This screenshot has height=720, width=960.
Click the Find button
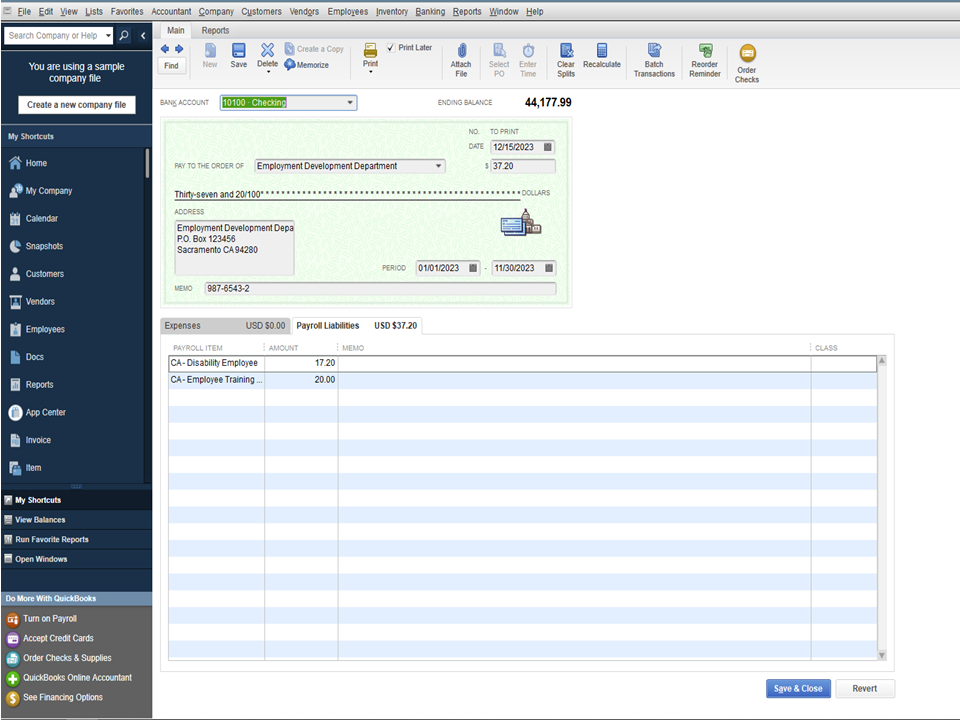point(171,66)
